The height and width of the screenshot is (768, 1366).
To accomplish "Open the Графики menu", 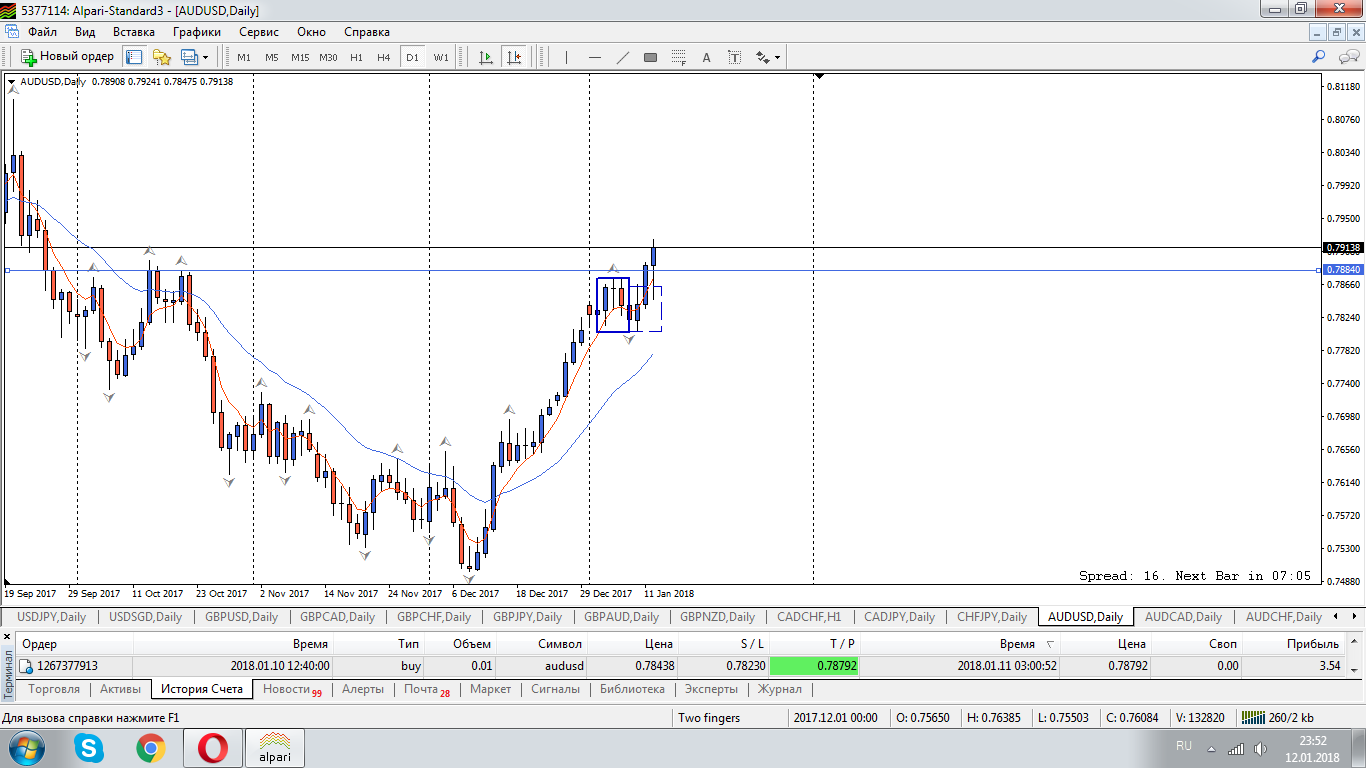I will click(196, 32).
